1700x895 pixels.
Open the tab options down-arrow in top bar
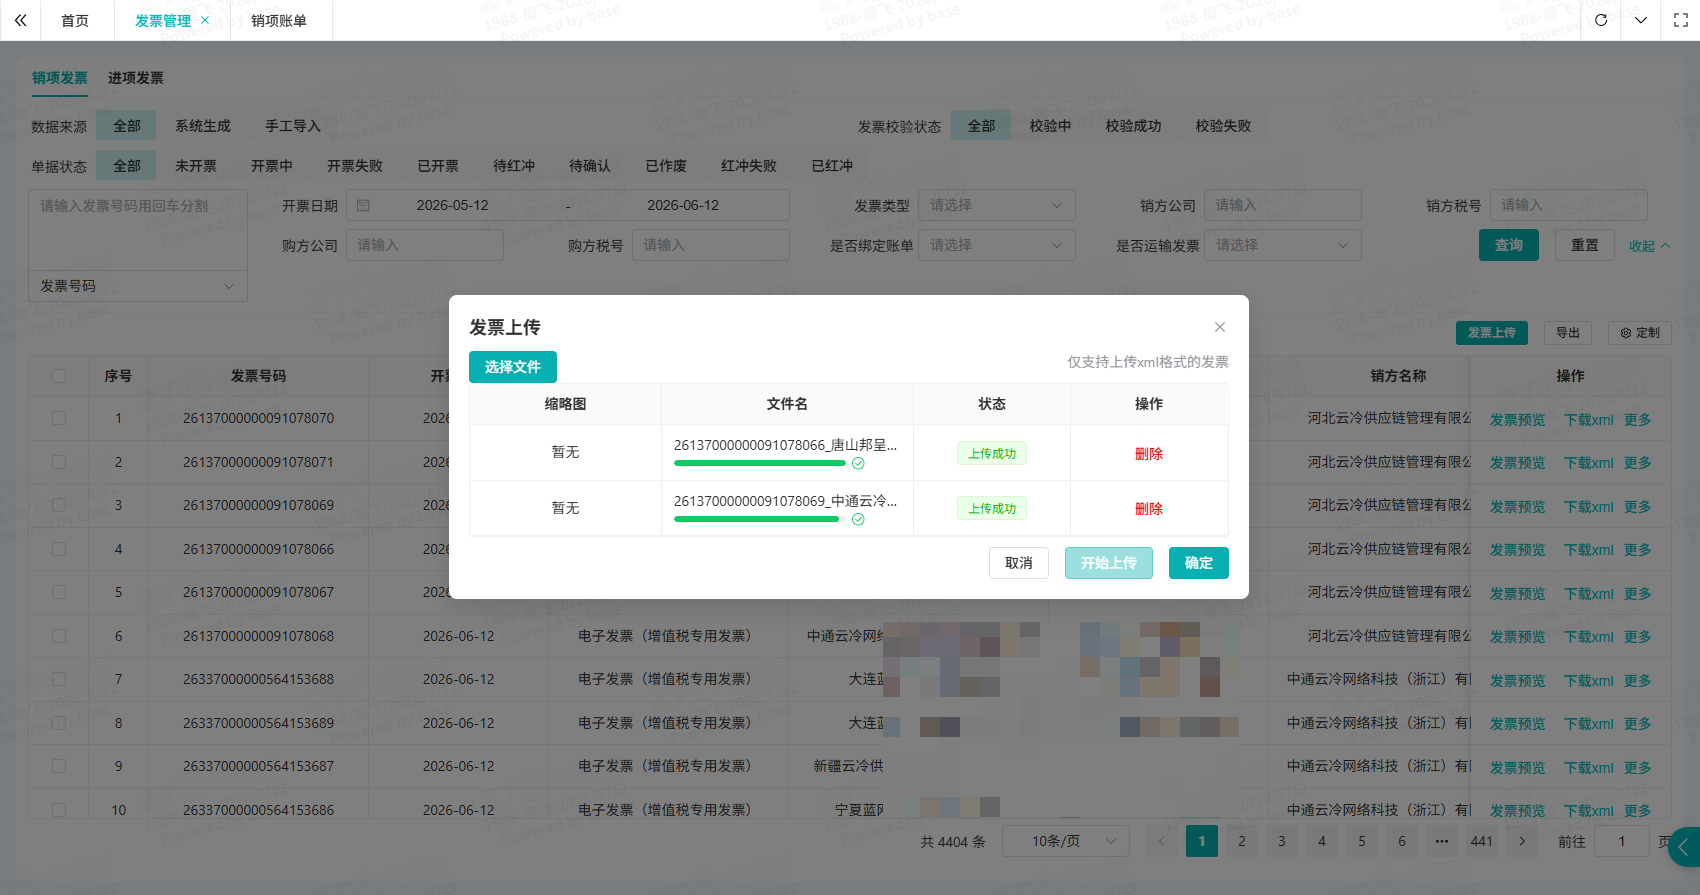1641,20
